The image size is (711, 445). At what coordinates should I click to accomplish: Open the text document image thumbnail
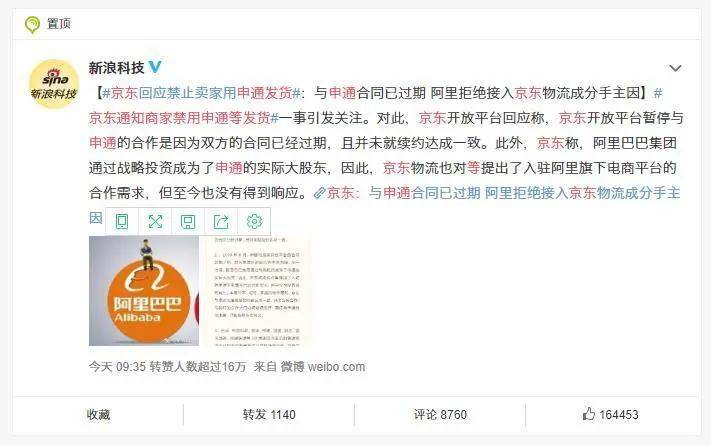tap(257, 291)
